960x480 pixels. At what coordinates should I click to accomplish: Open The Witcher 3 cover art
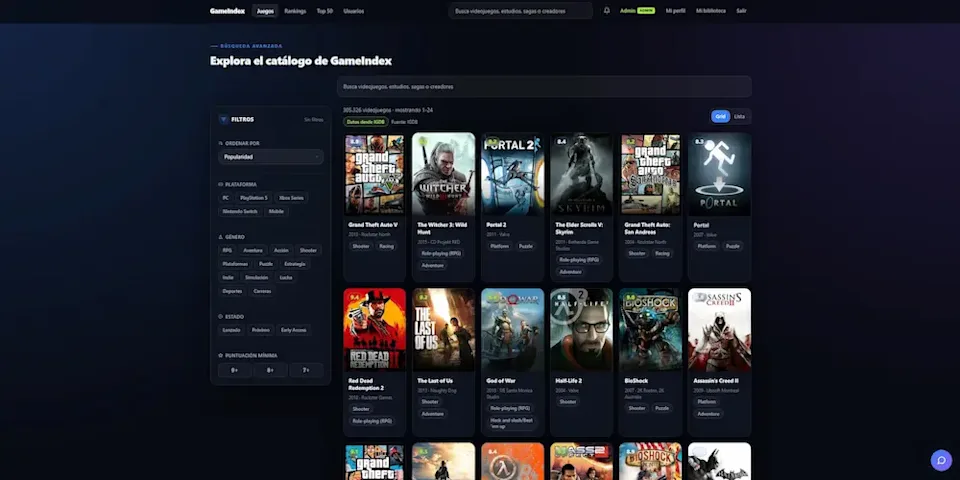point(444,174)
